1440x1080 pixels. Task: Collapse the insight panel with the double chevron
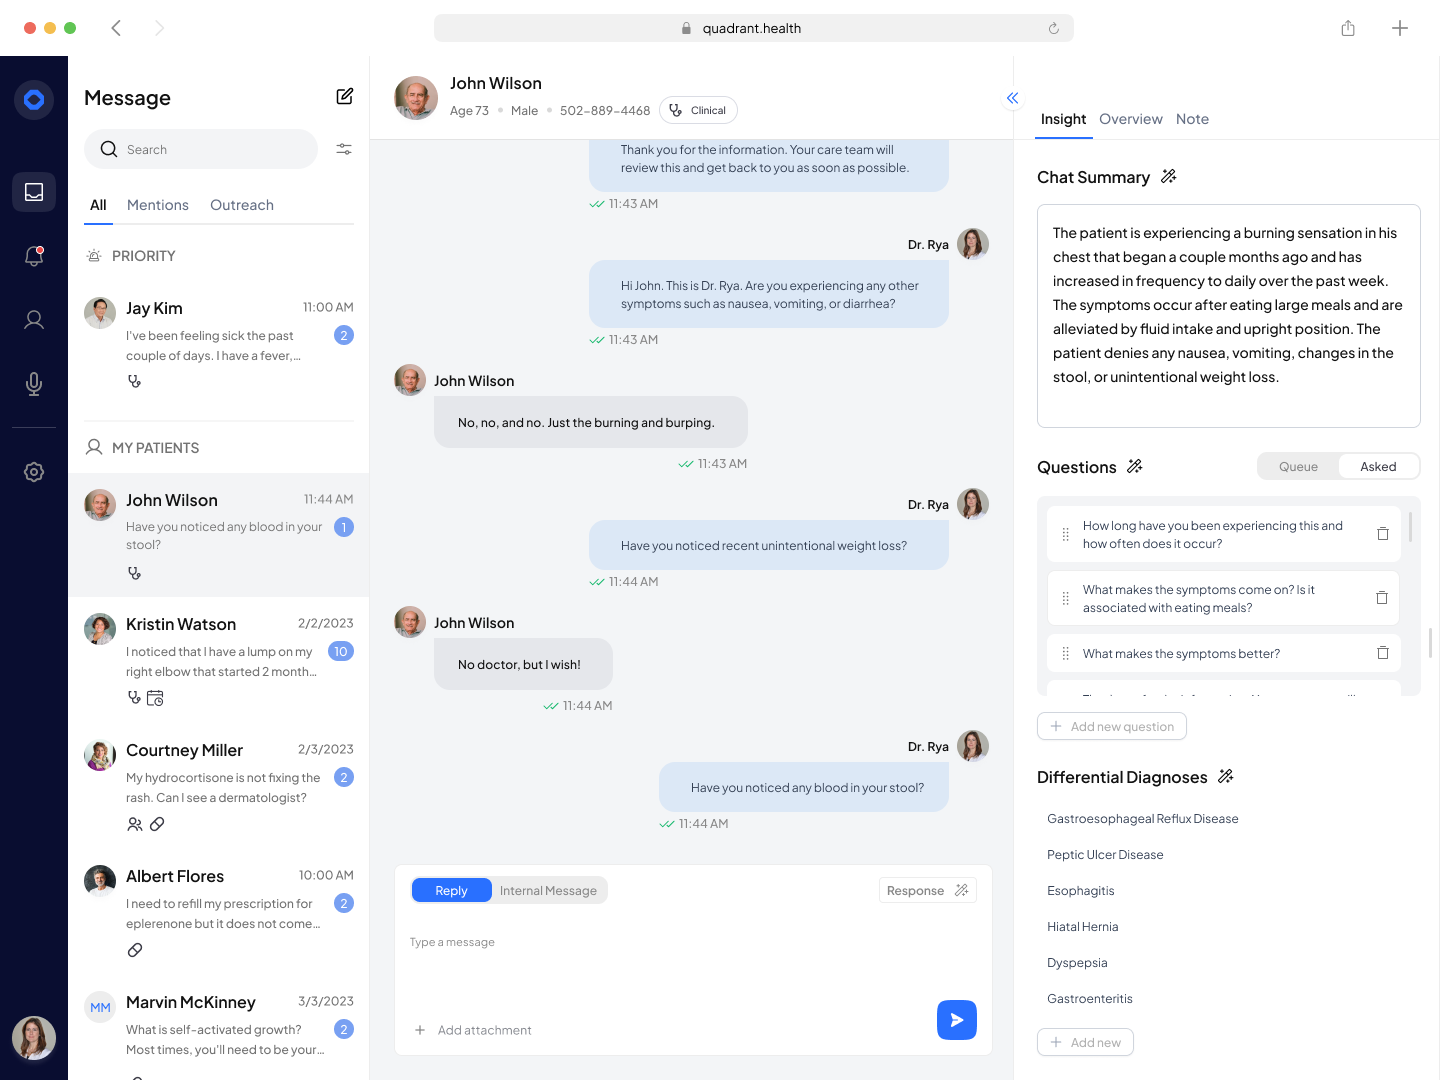(x=1012, y=98)
